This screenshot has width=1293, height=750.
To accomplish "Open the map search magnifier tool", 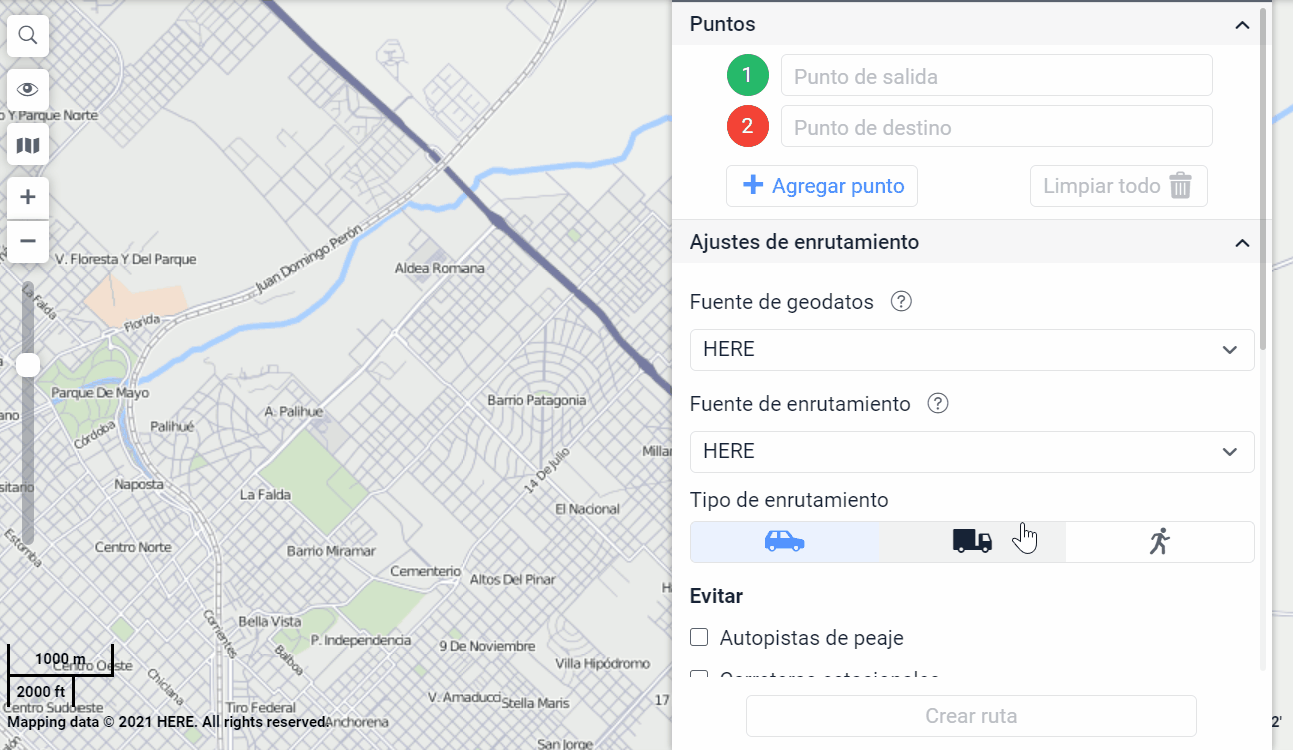I will [x=28, y=36].
